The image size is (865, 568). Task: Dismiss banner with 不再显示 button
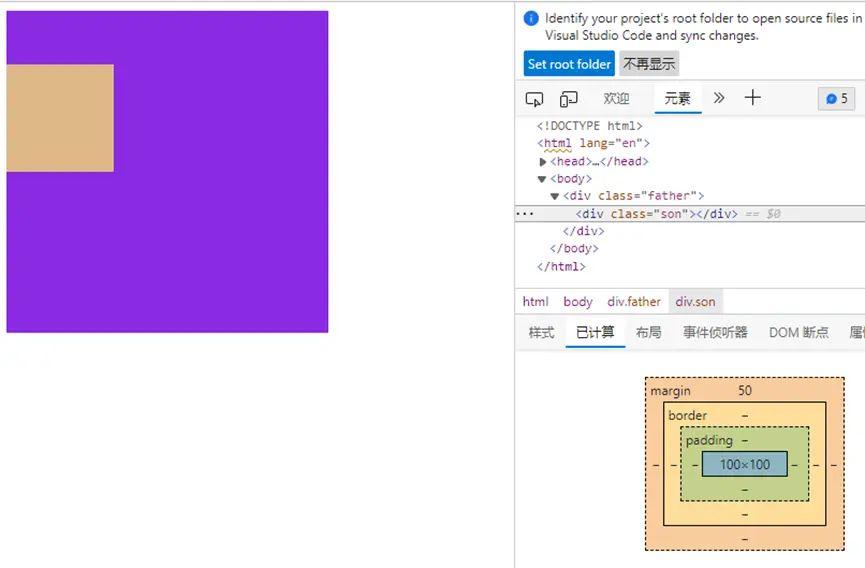(649, 64)
